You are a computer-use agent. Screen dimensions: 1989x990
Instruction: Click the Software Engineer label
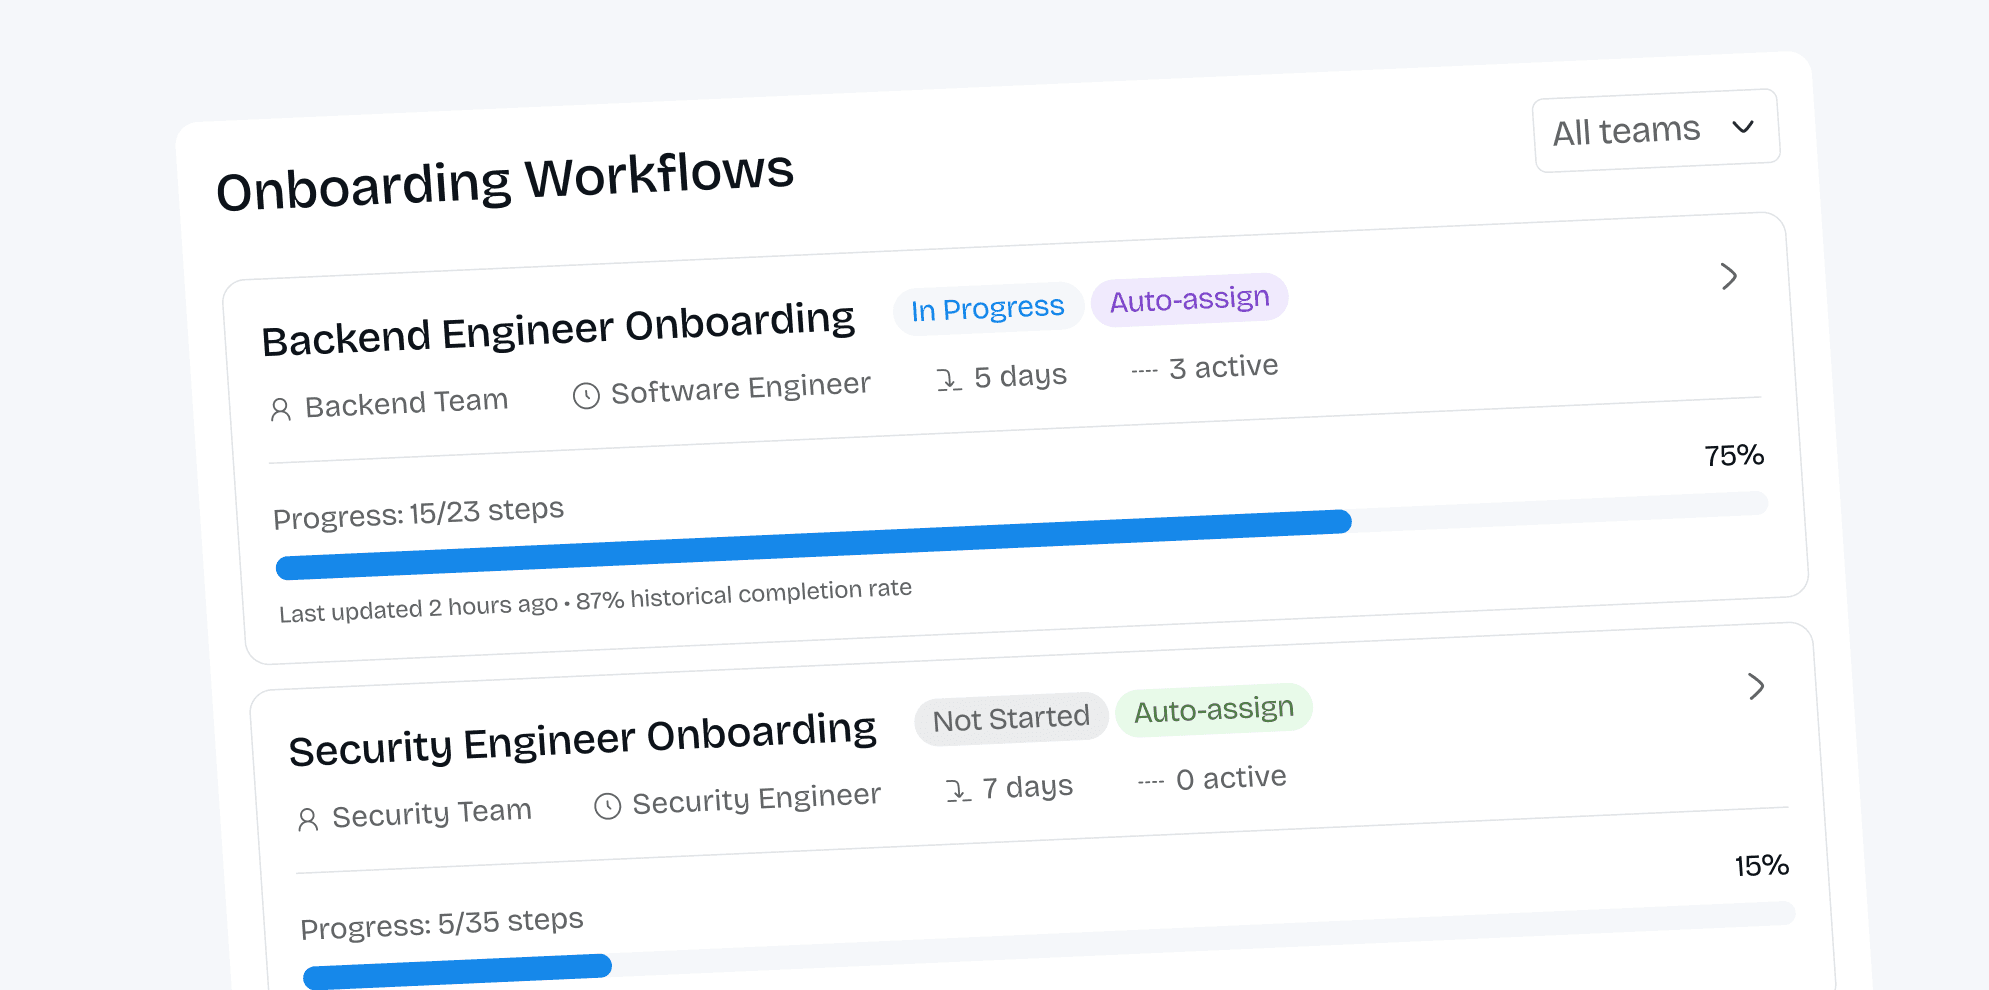[741, 388]
